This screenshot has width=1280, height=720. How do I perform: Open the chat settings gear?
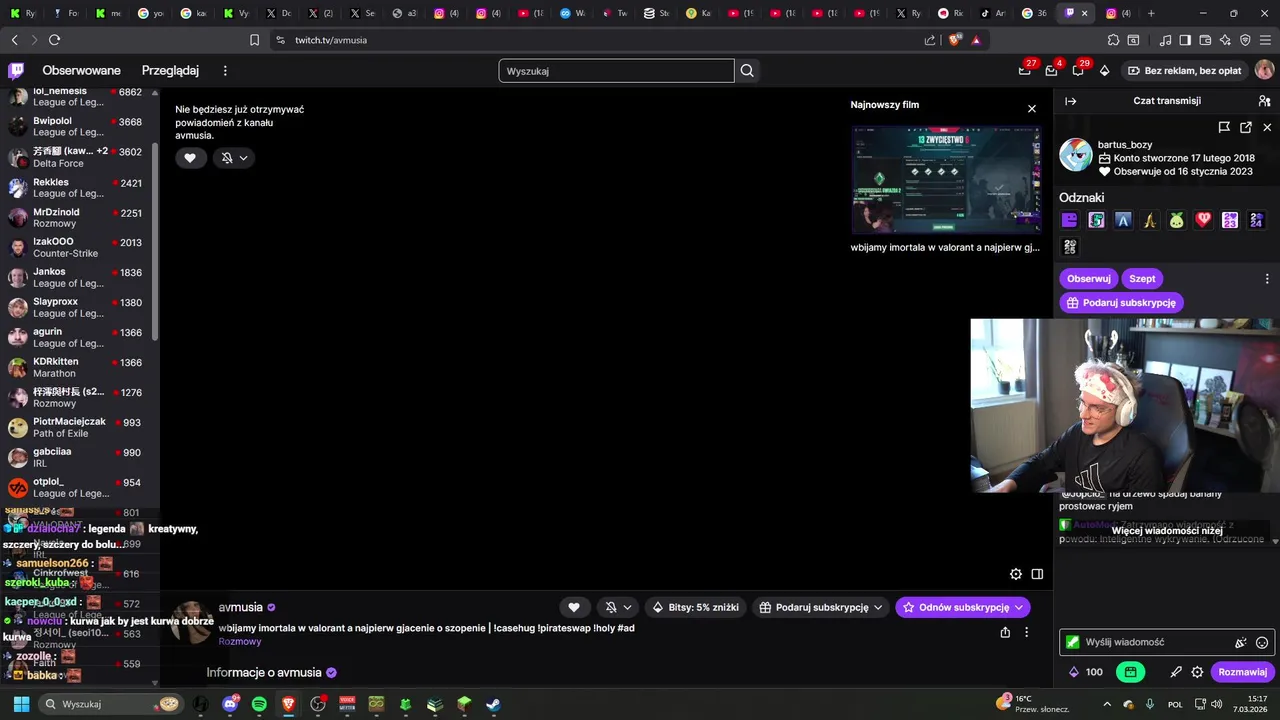[x=1197, y=672]
